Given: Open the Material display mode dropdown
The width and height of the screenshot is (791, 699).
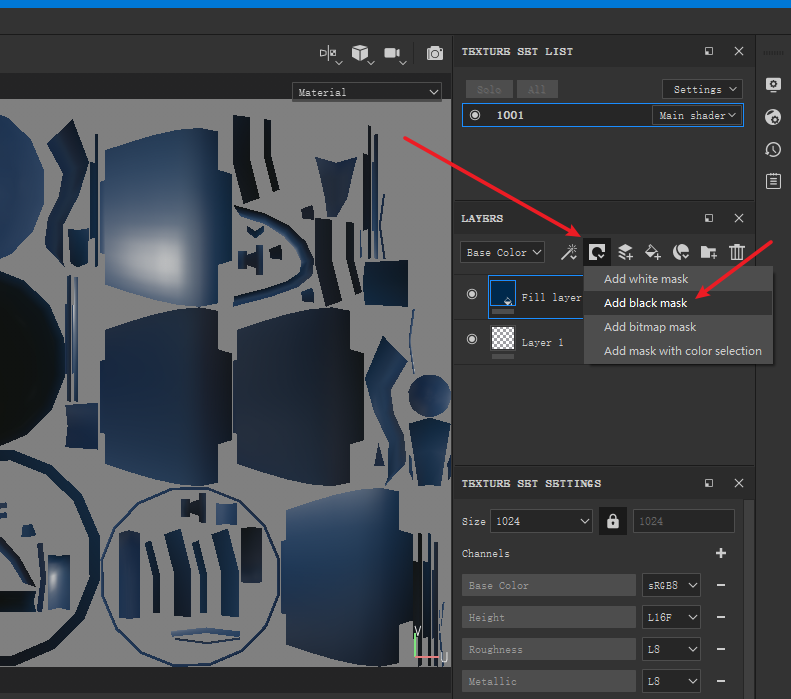Looking at the screenshot, I should click(x=367, y=92).
